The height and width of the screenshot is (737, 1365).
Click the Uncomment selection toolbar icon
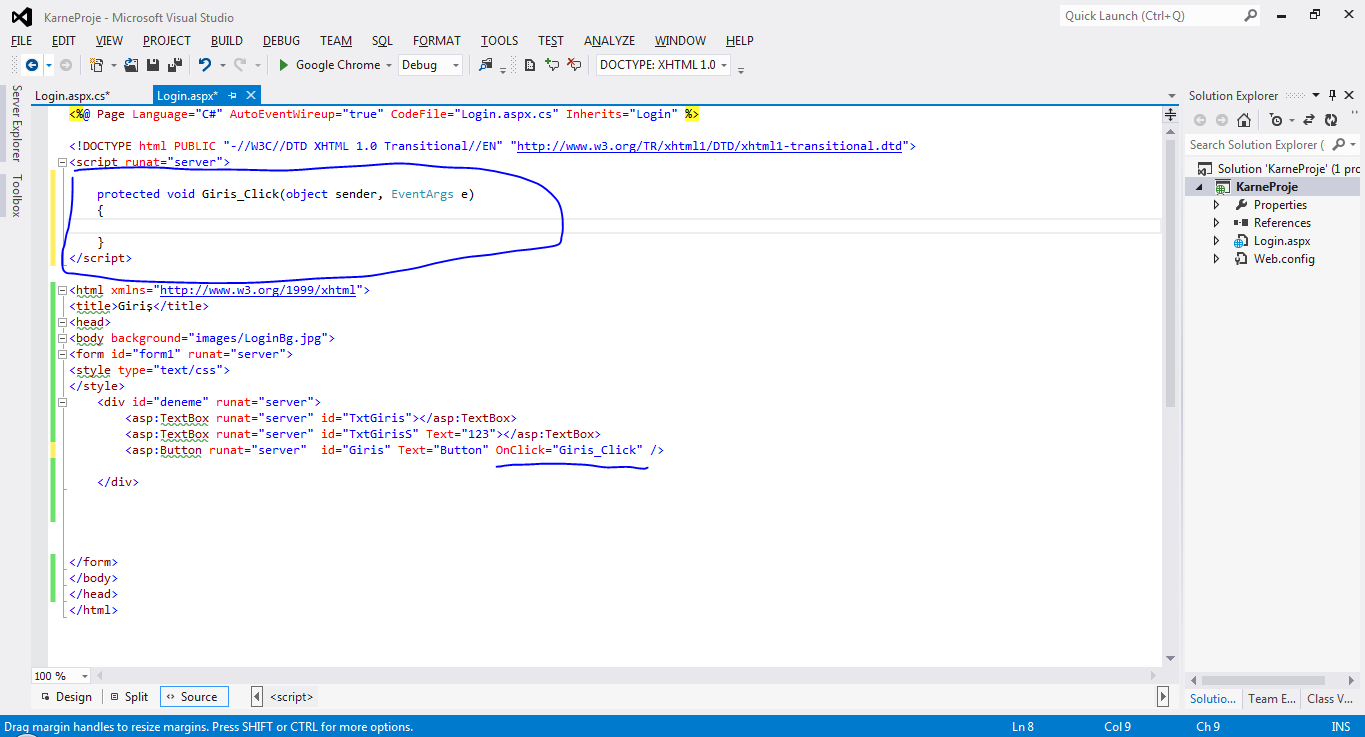(x=574, y=65)
